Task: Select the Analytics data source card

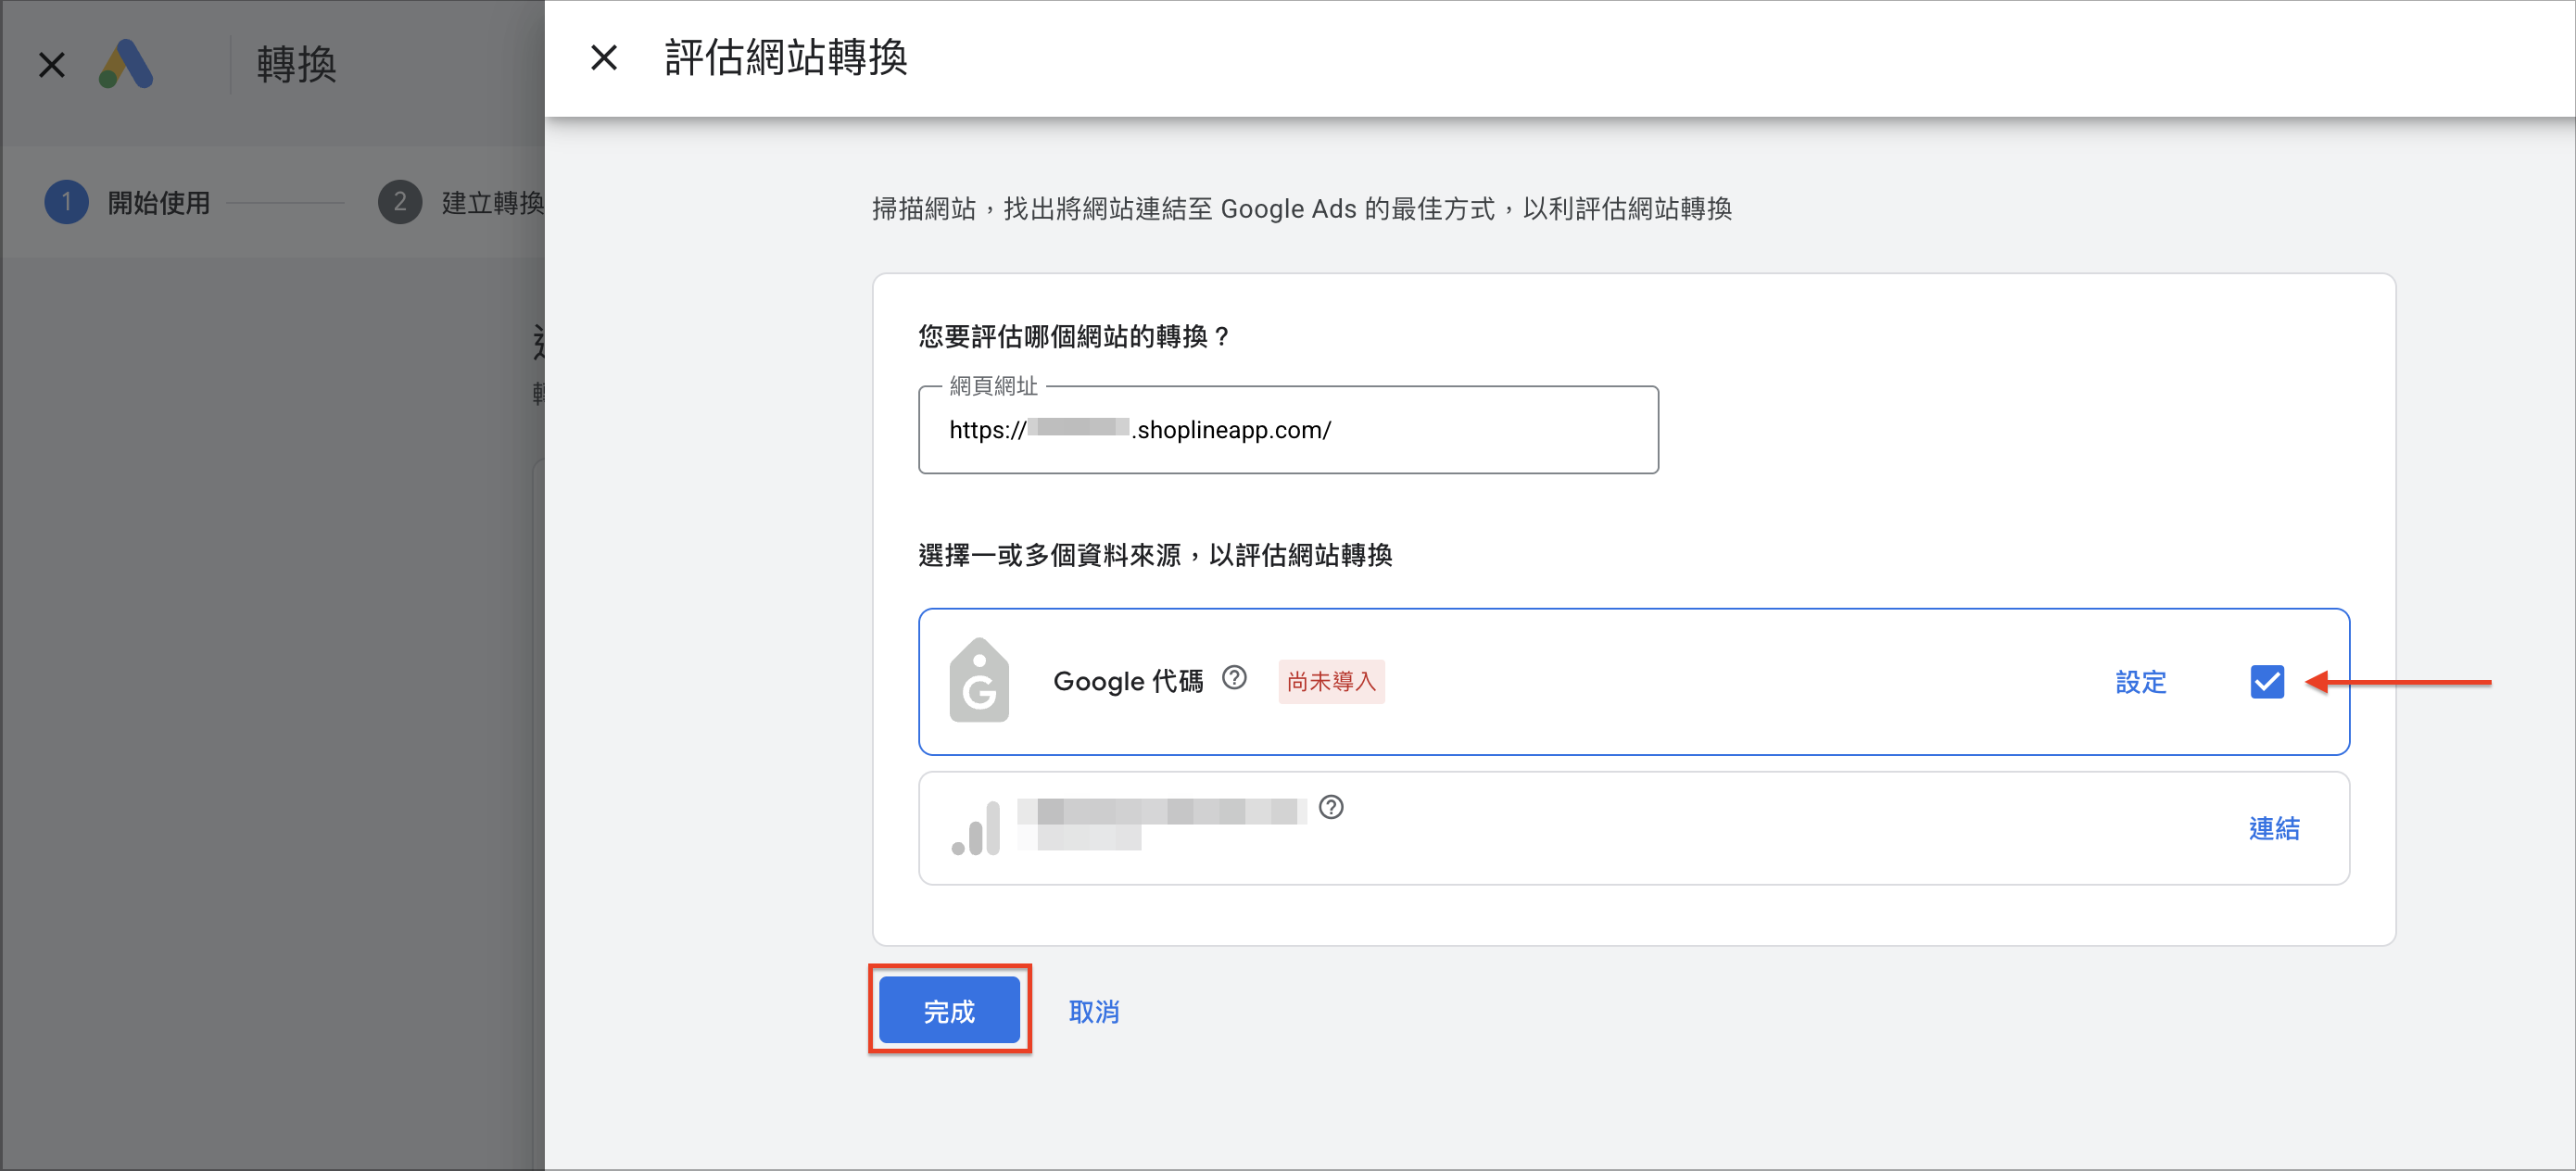Action: pyautogui.click(x=1634, y=828)
